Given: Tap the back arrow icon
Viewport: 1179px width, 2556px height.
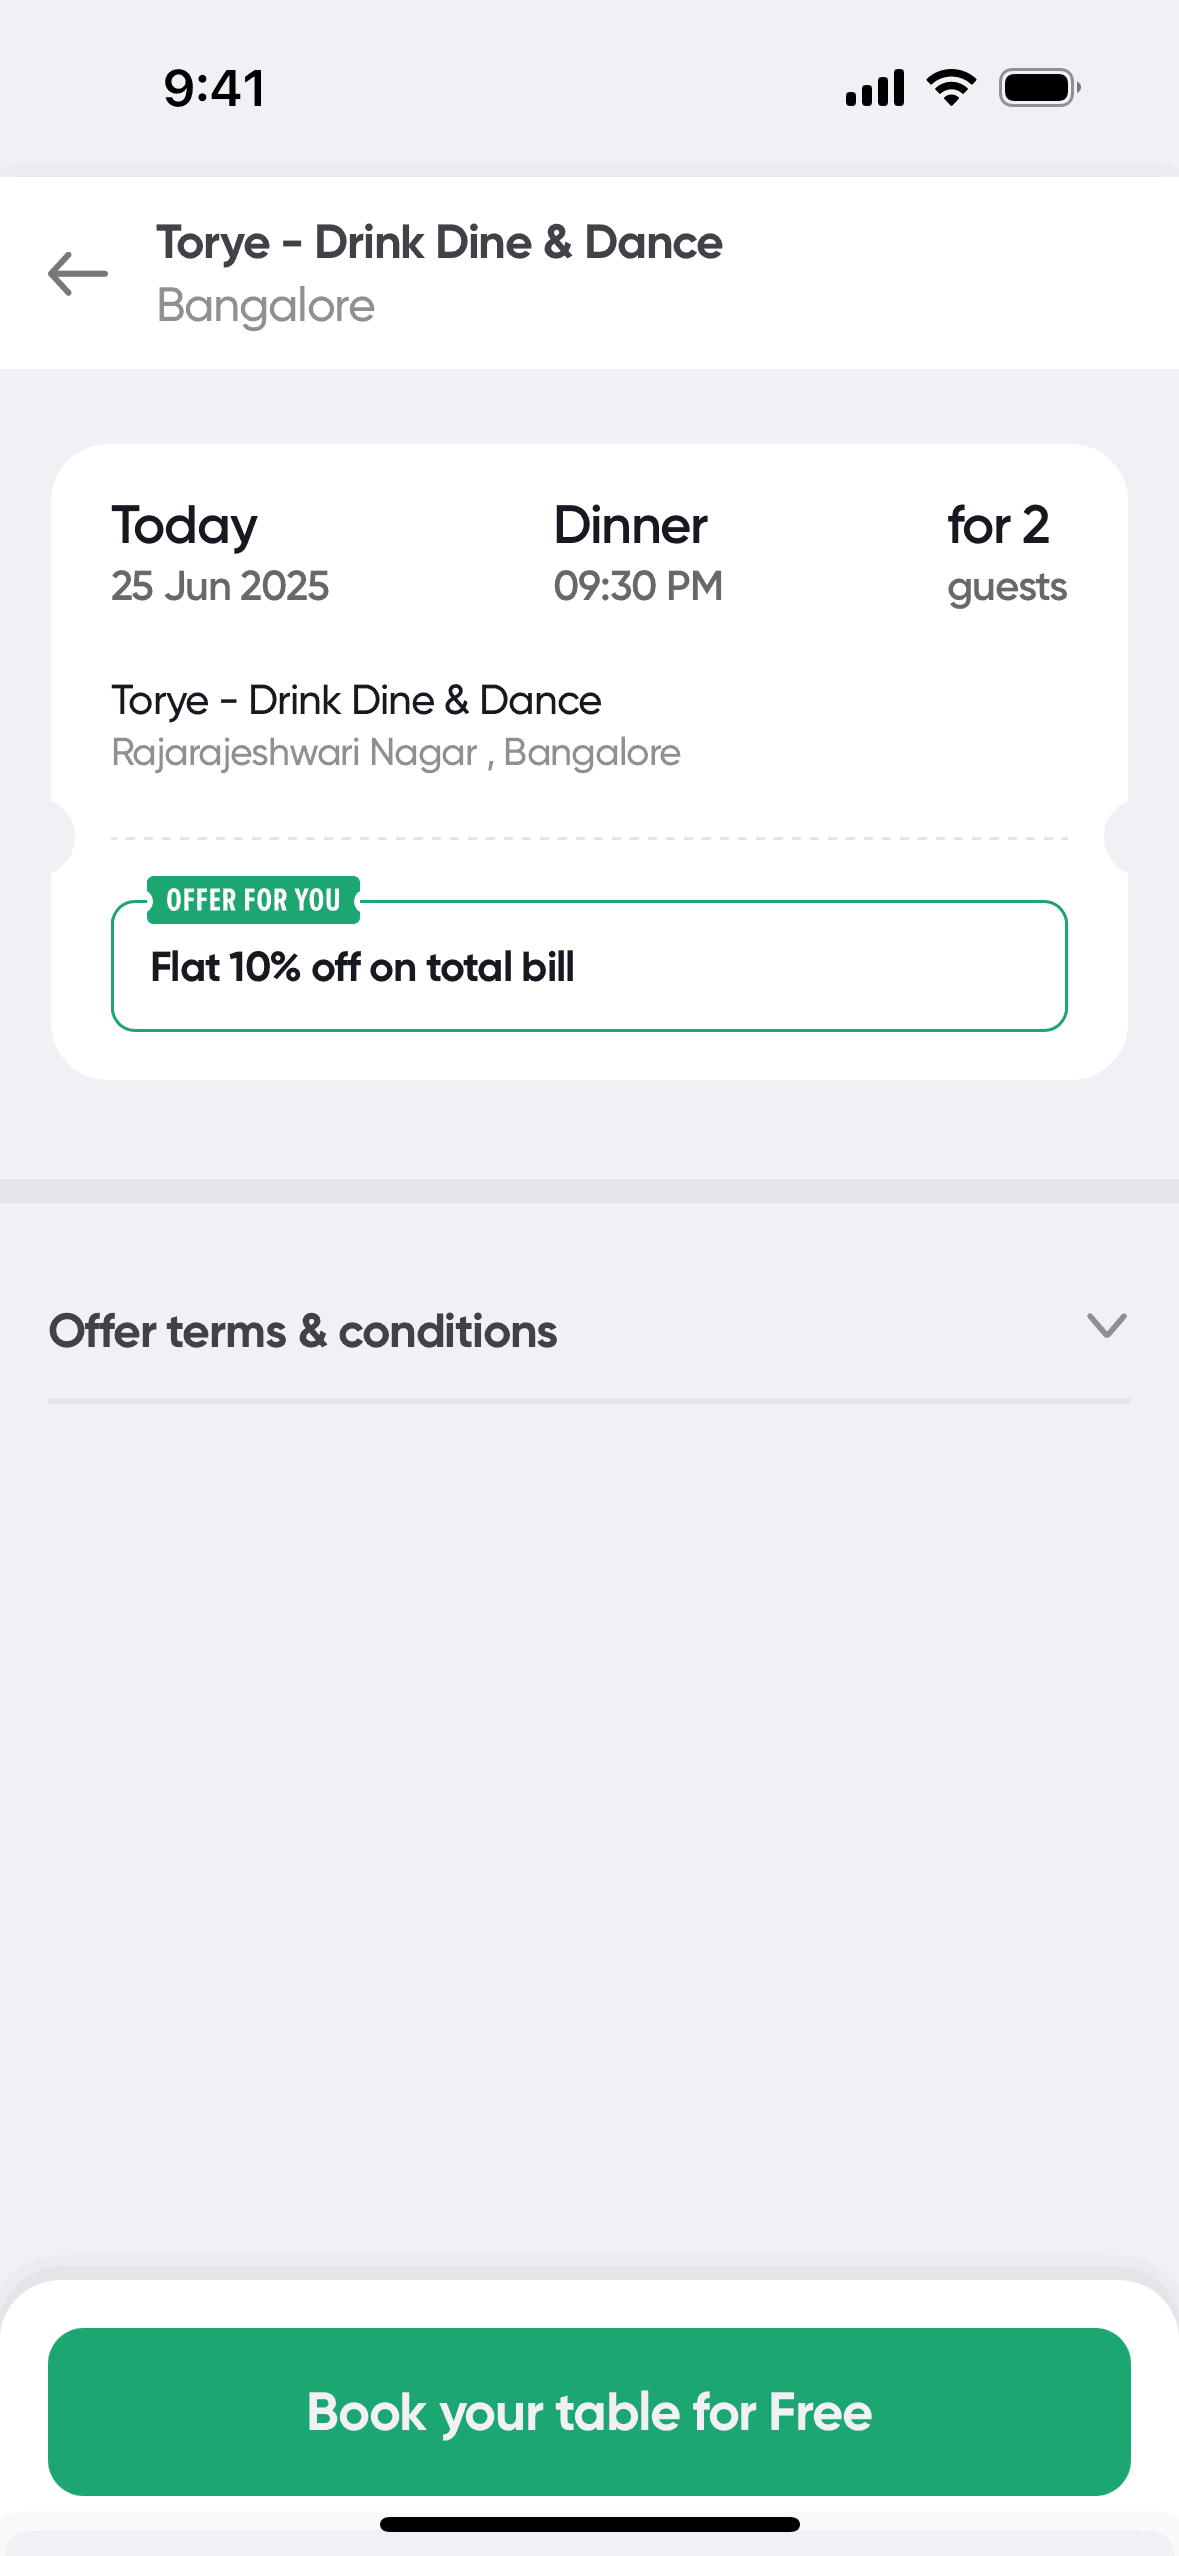Looking at the screenshot, I should point(78,274).
